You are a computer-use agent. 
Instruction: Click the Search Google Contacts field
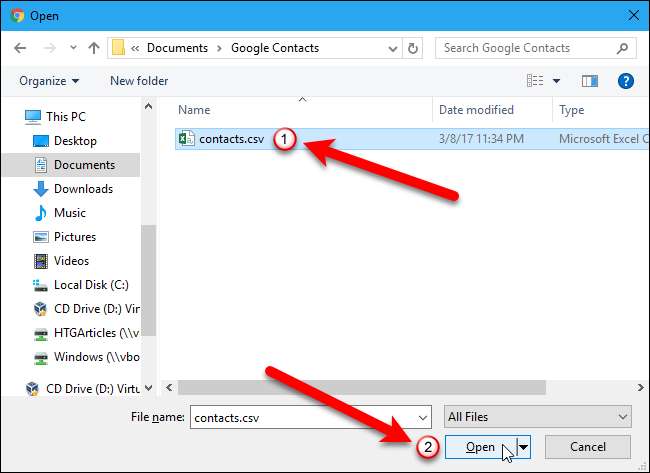click(536, 48)
